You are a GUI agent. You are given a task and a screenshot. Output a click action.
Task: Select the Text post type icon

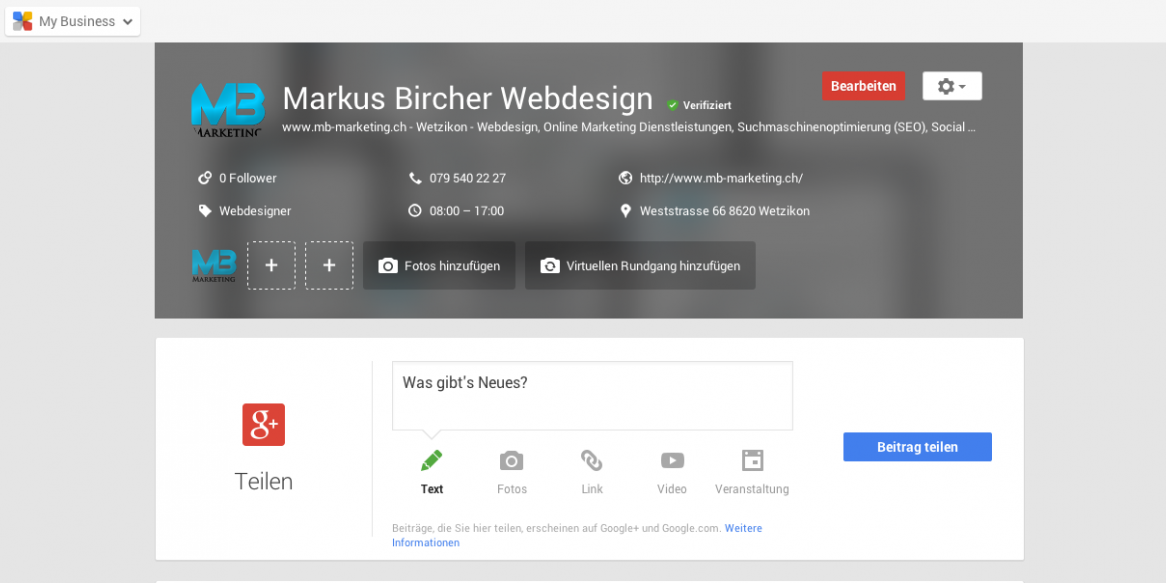431,460
